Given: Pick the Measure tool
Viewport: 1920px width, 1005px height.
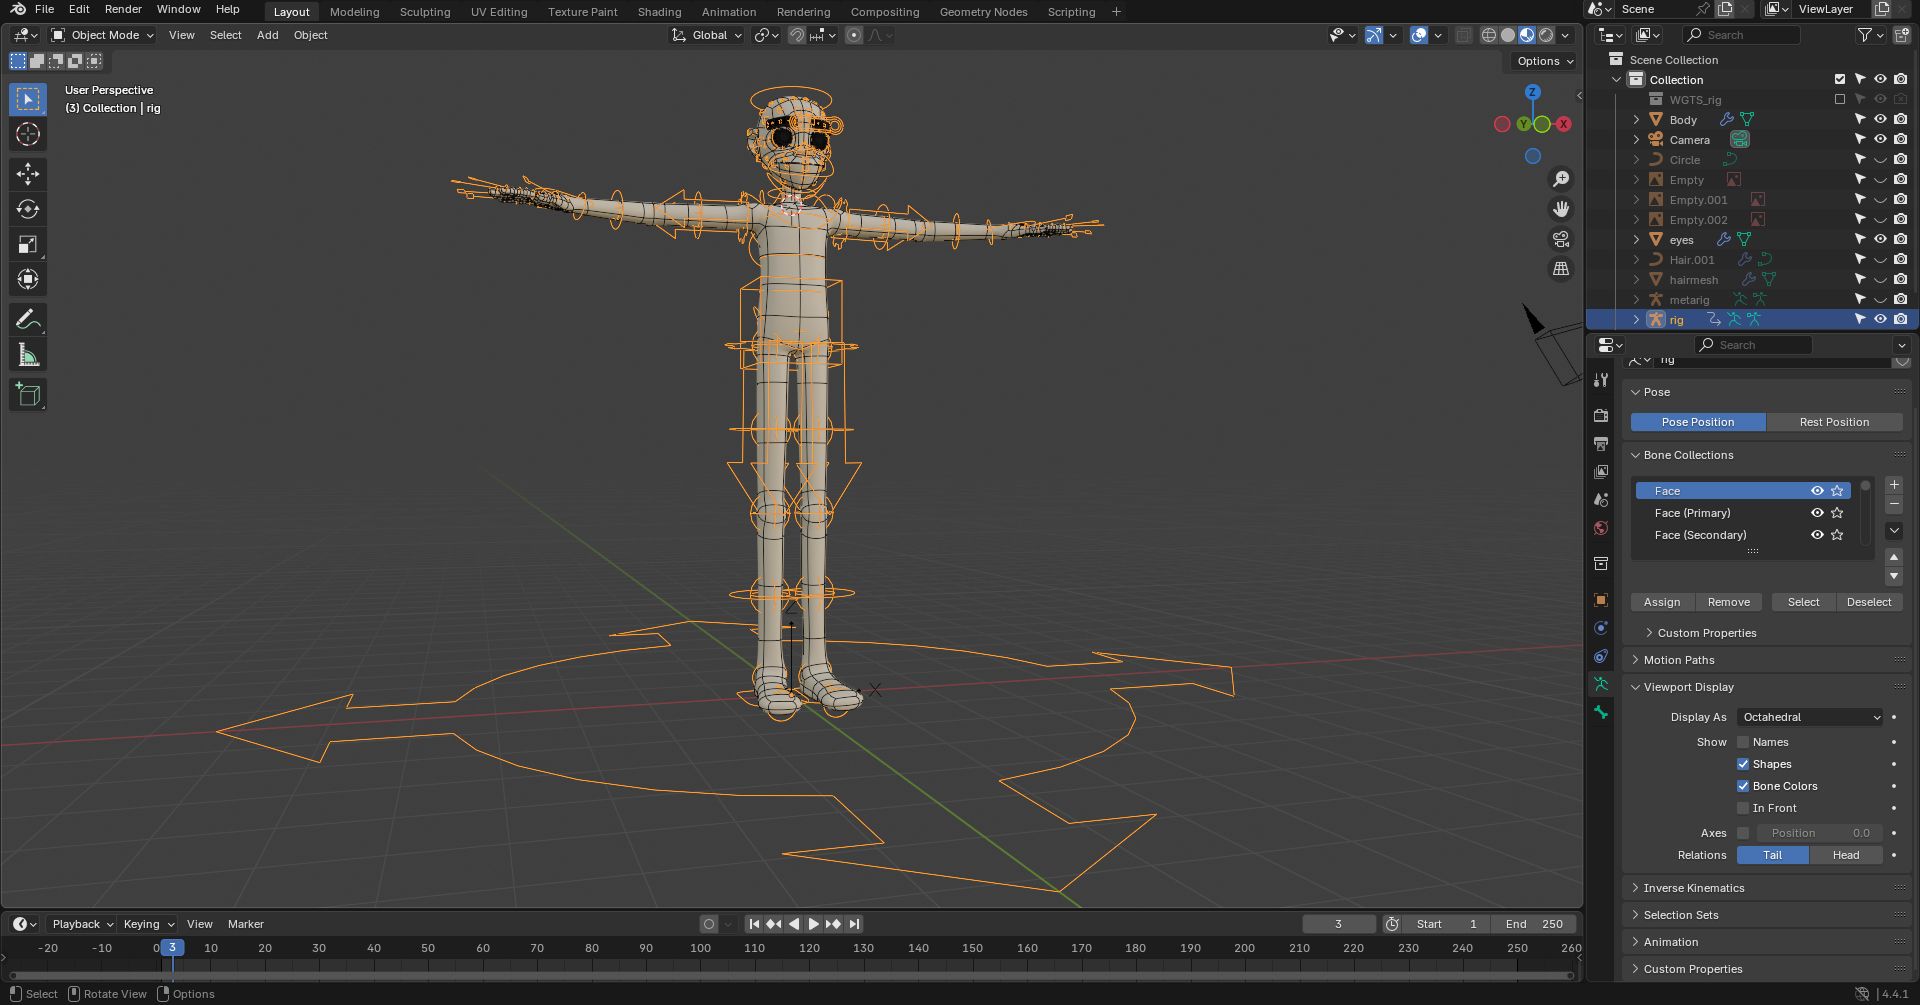Looking at the screenshot, I should pos(28,355).
